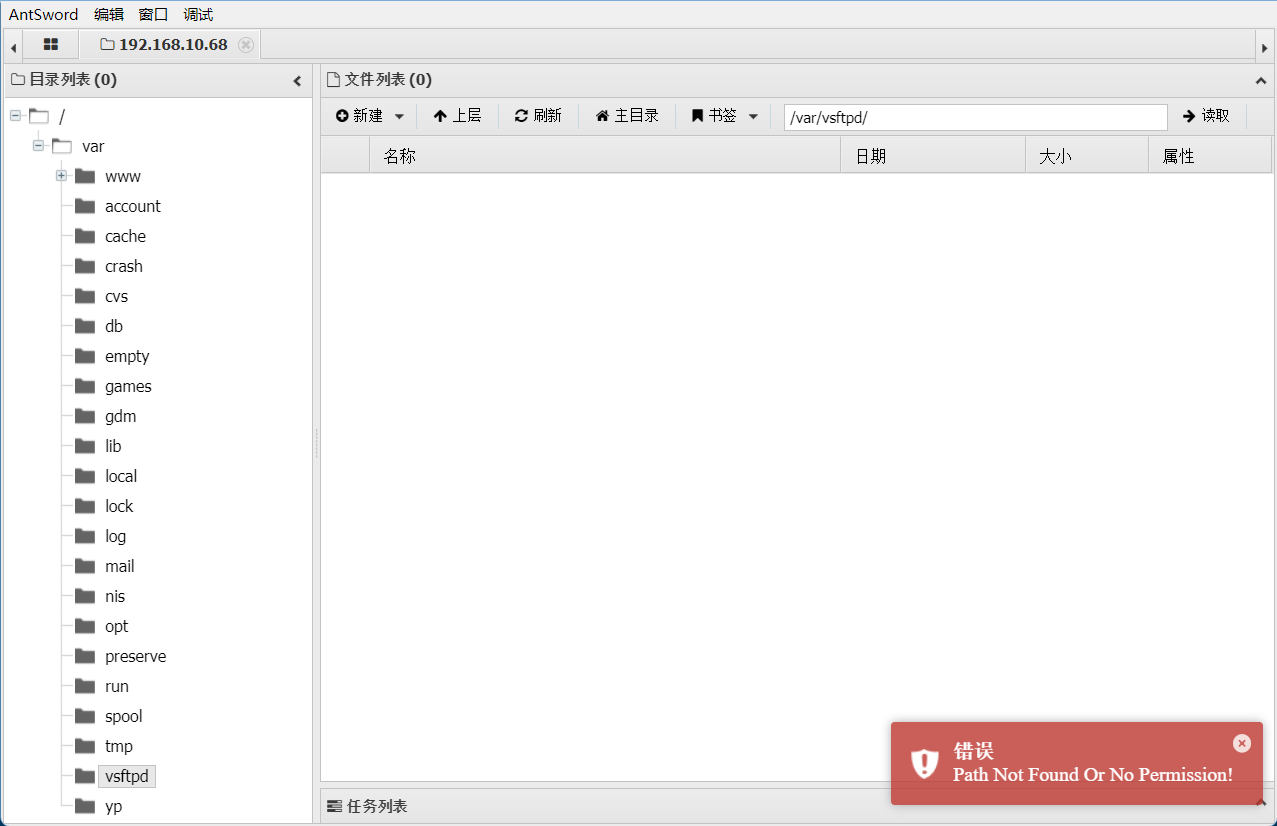Collapse the 目录列表 panel
1277x826 pixels.
[x=297, y=81]
